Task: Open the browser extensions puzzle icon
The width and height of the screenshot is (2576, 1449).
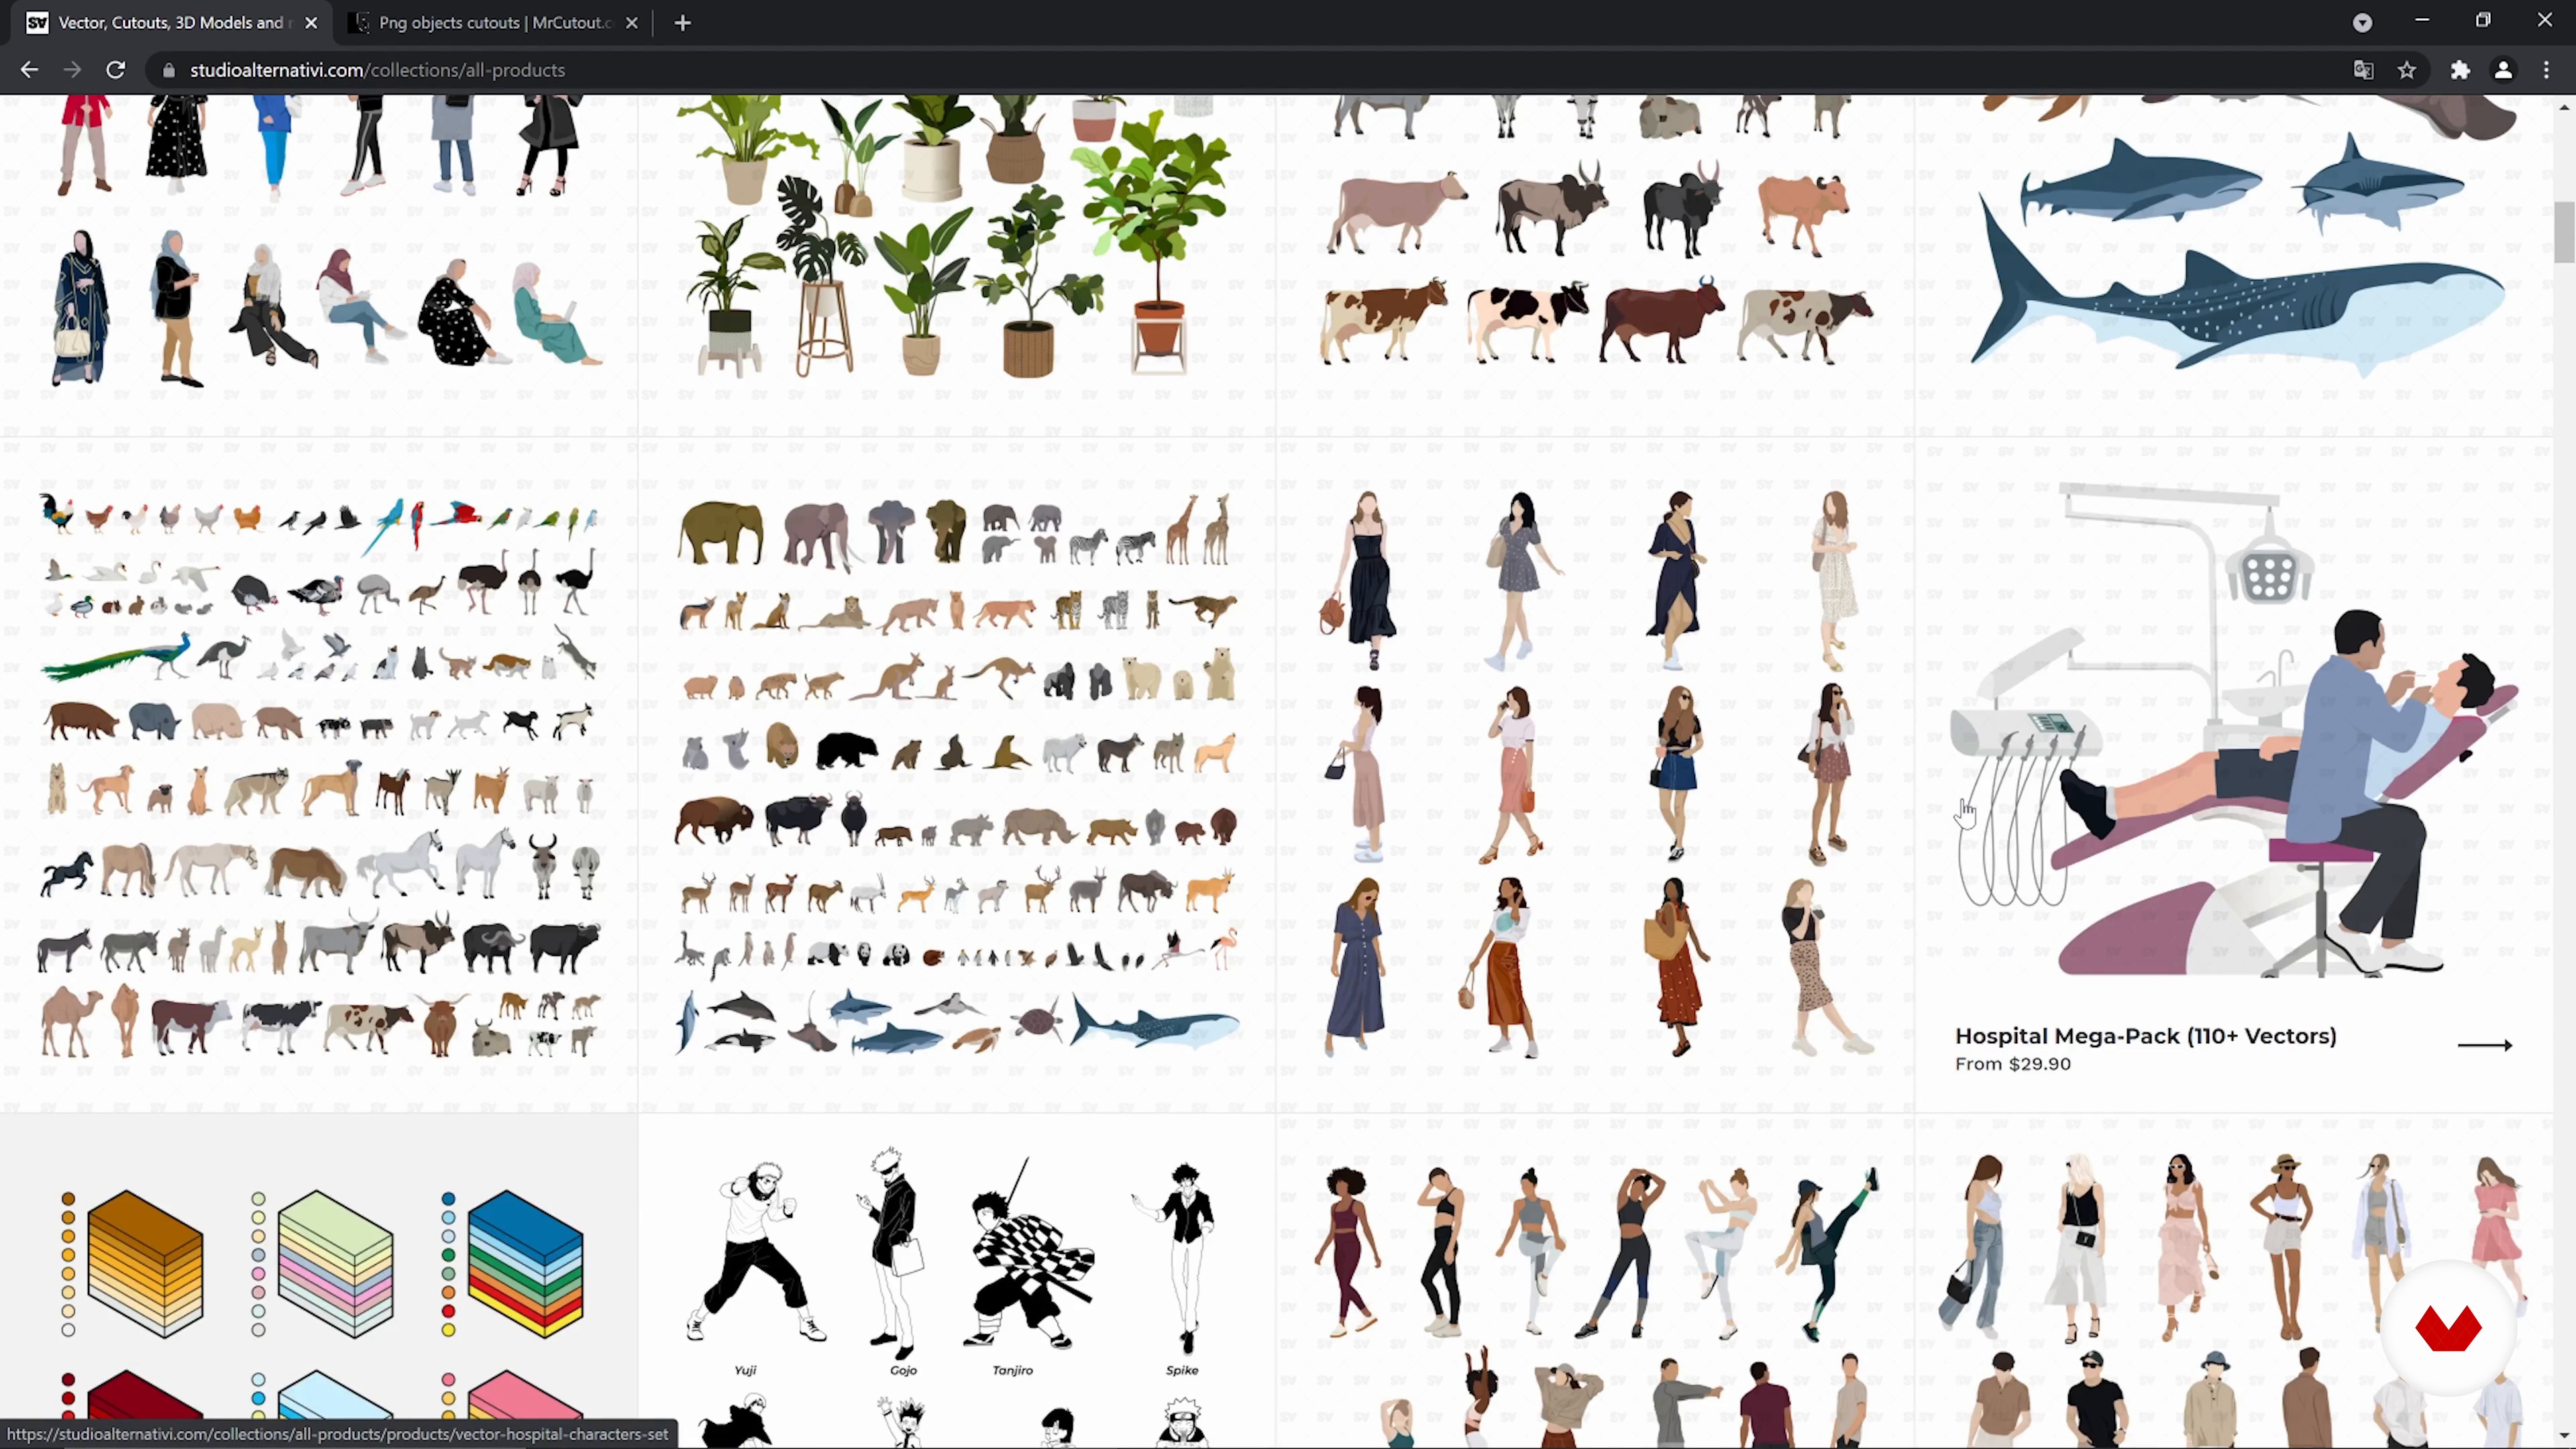Action: tap(2460, 70)
